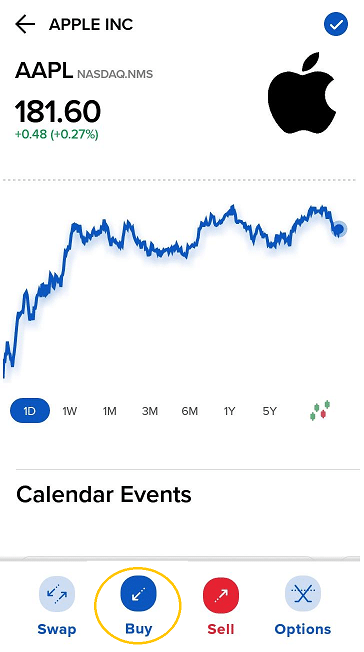Screen dimensions: 364x652
Task: Toggle the blue watchlist checkmark
Action: 336,25
